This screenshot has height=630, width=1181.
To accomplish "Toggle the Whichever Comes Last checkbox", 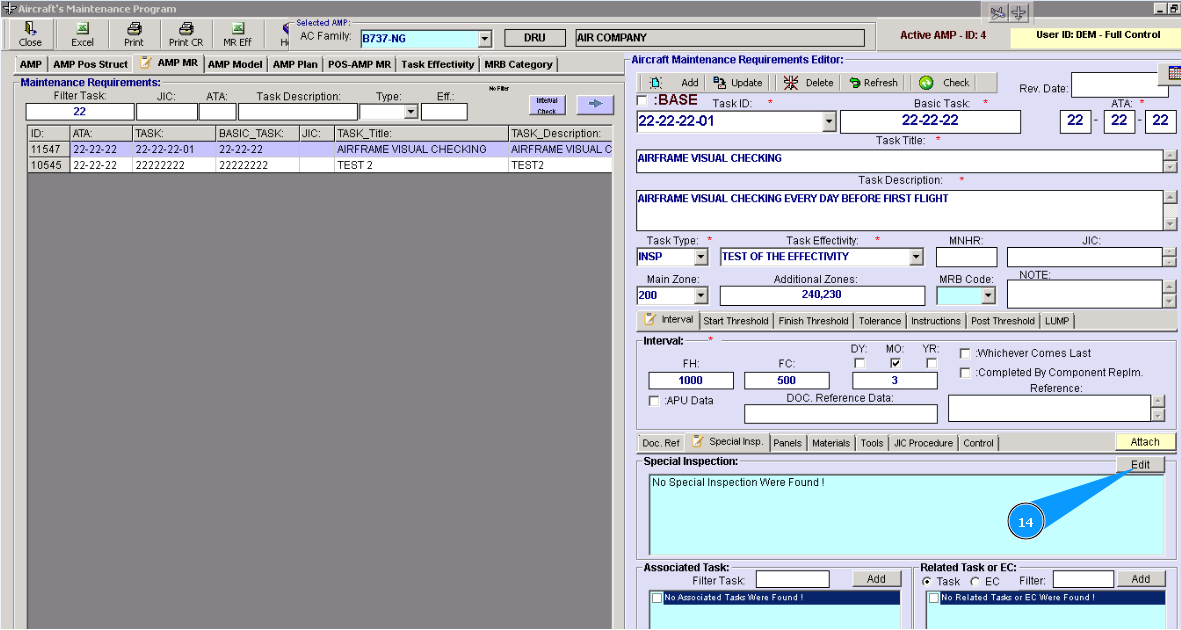I will pyautogui.click(x=965, y=353).
